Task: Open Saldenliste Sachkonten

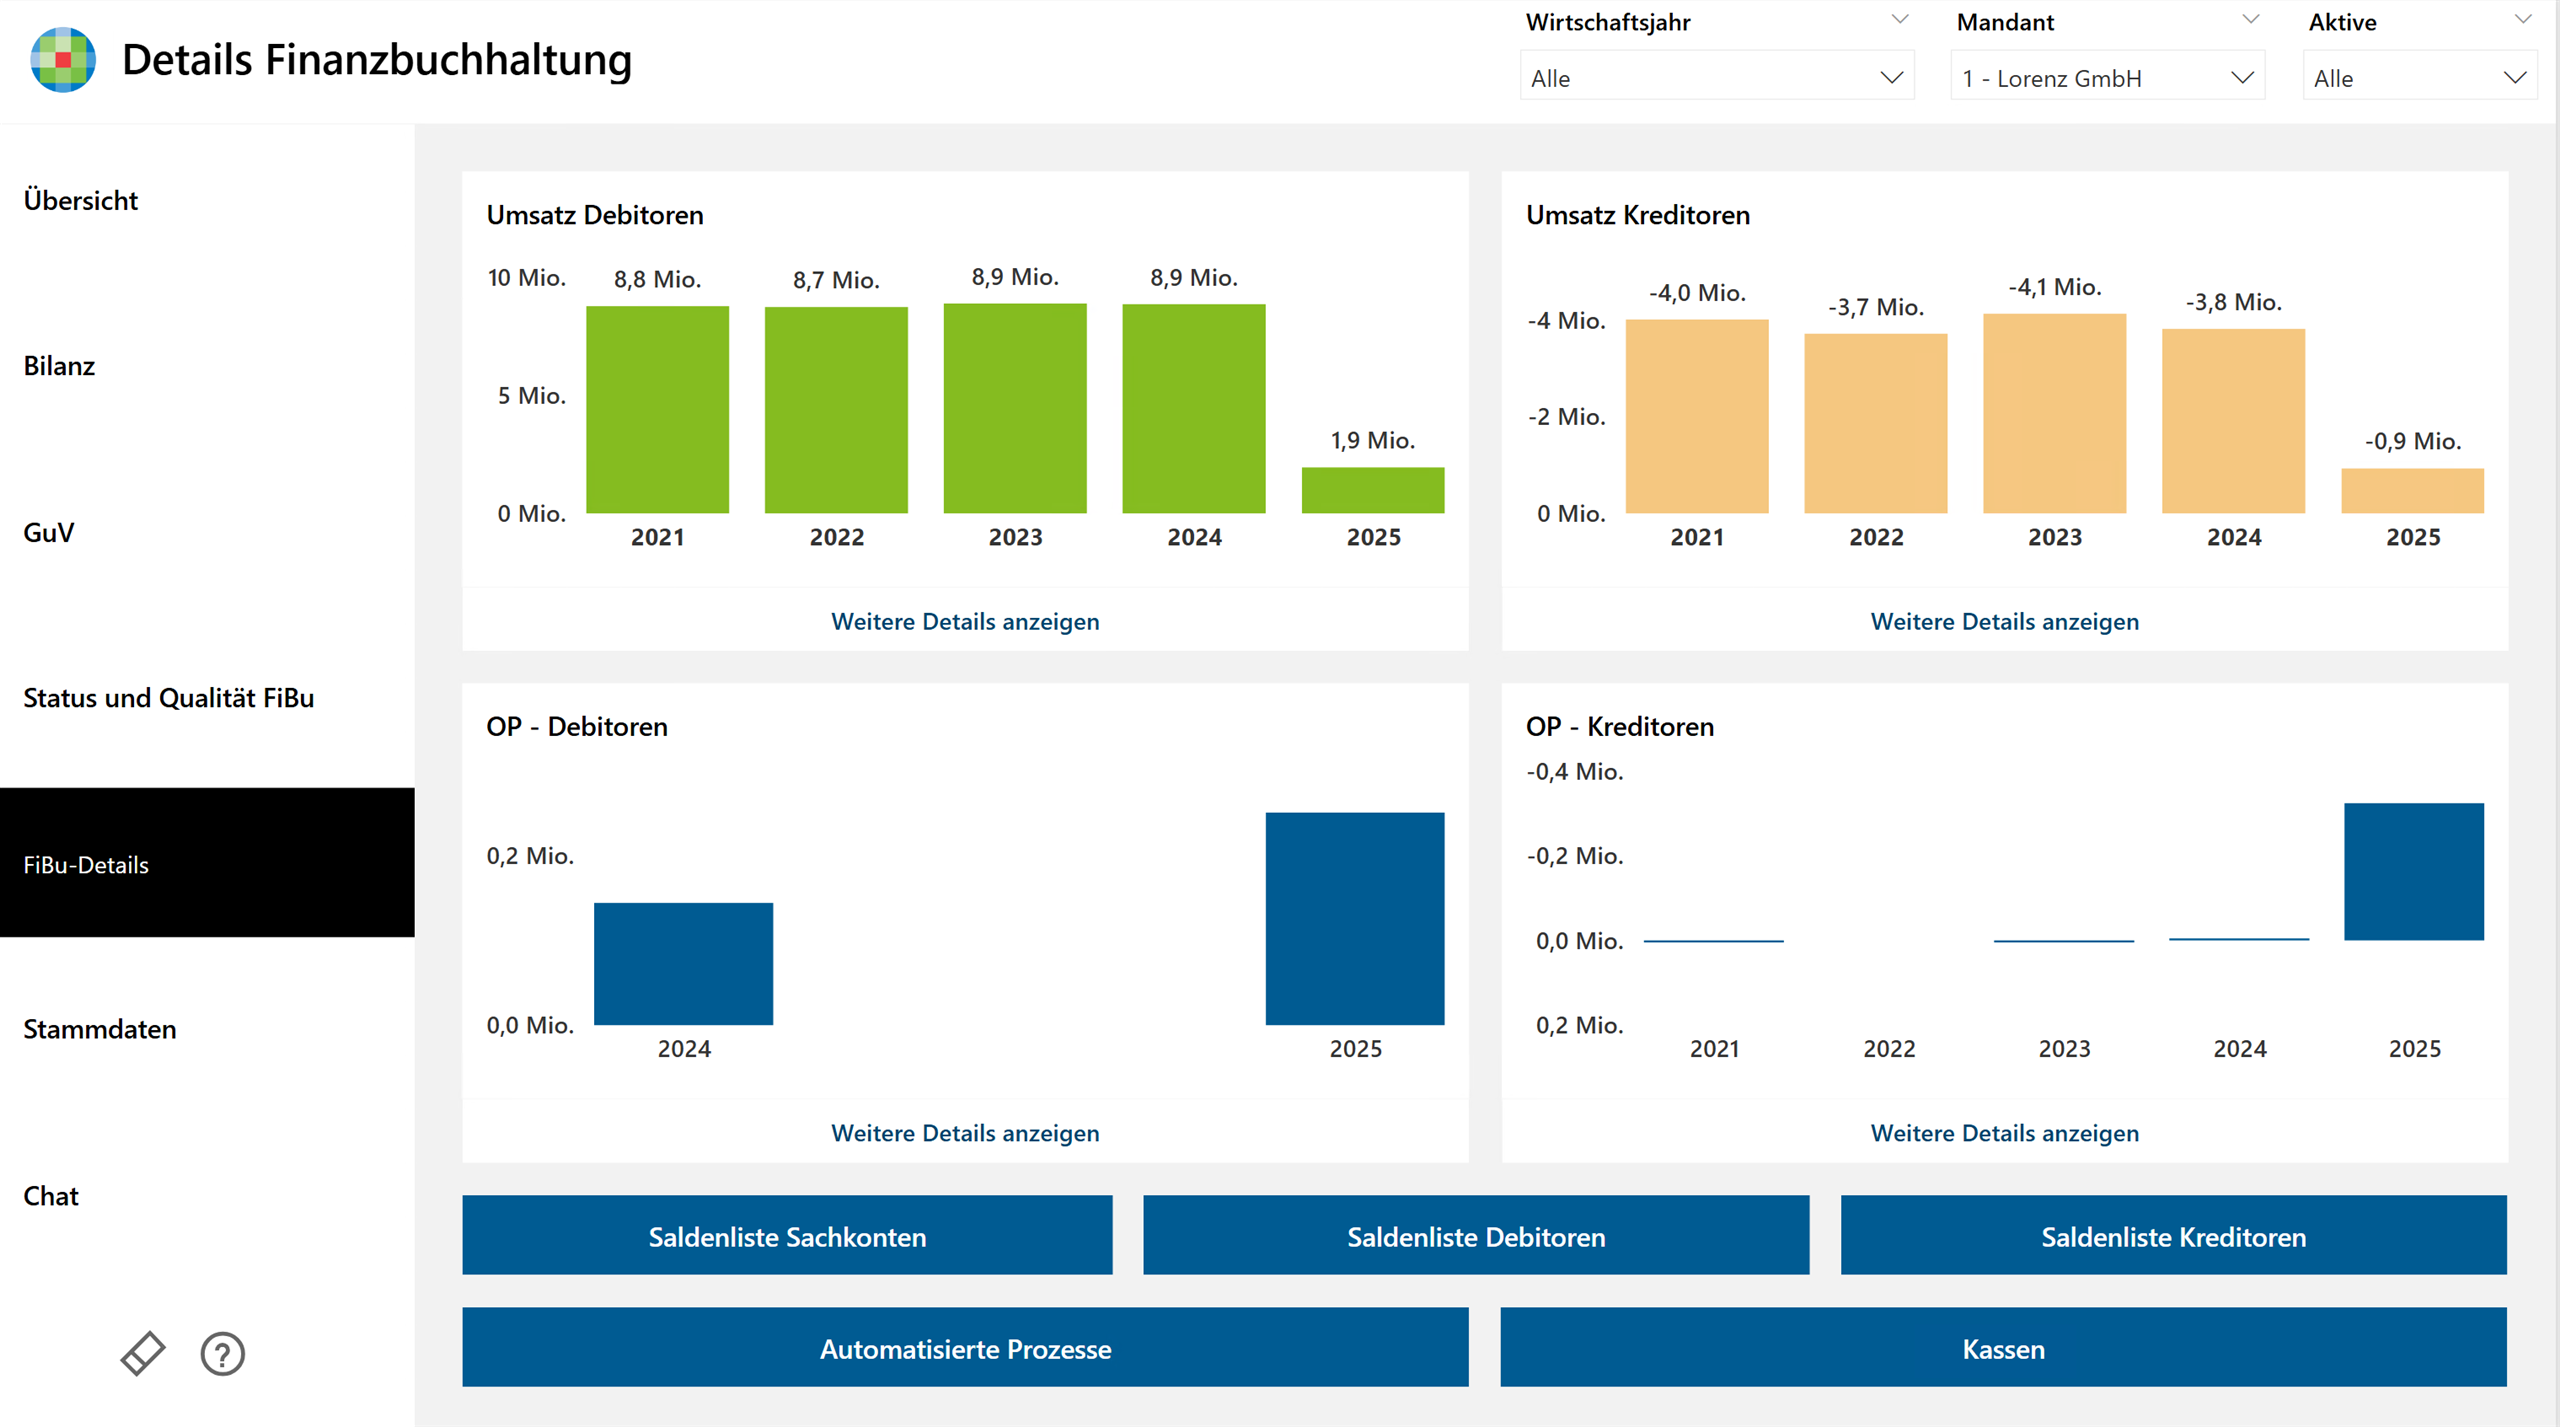Action: pos(787,1236)
